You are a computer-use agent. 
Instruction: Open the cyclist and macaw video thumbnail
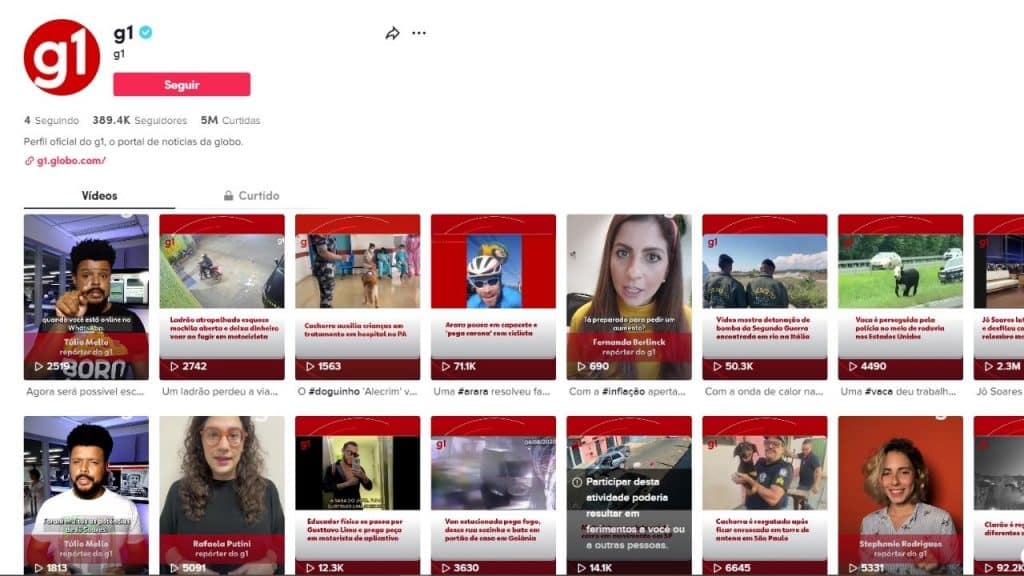[x=493, y=296]
